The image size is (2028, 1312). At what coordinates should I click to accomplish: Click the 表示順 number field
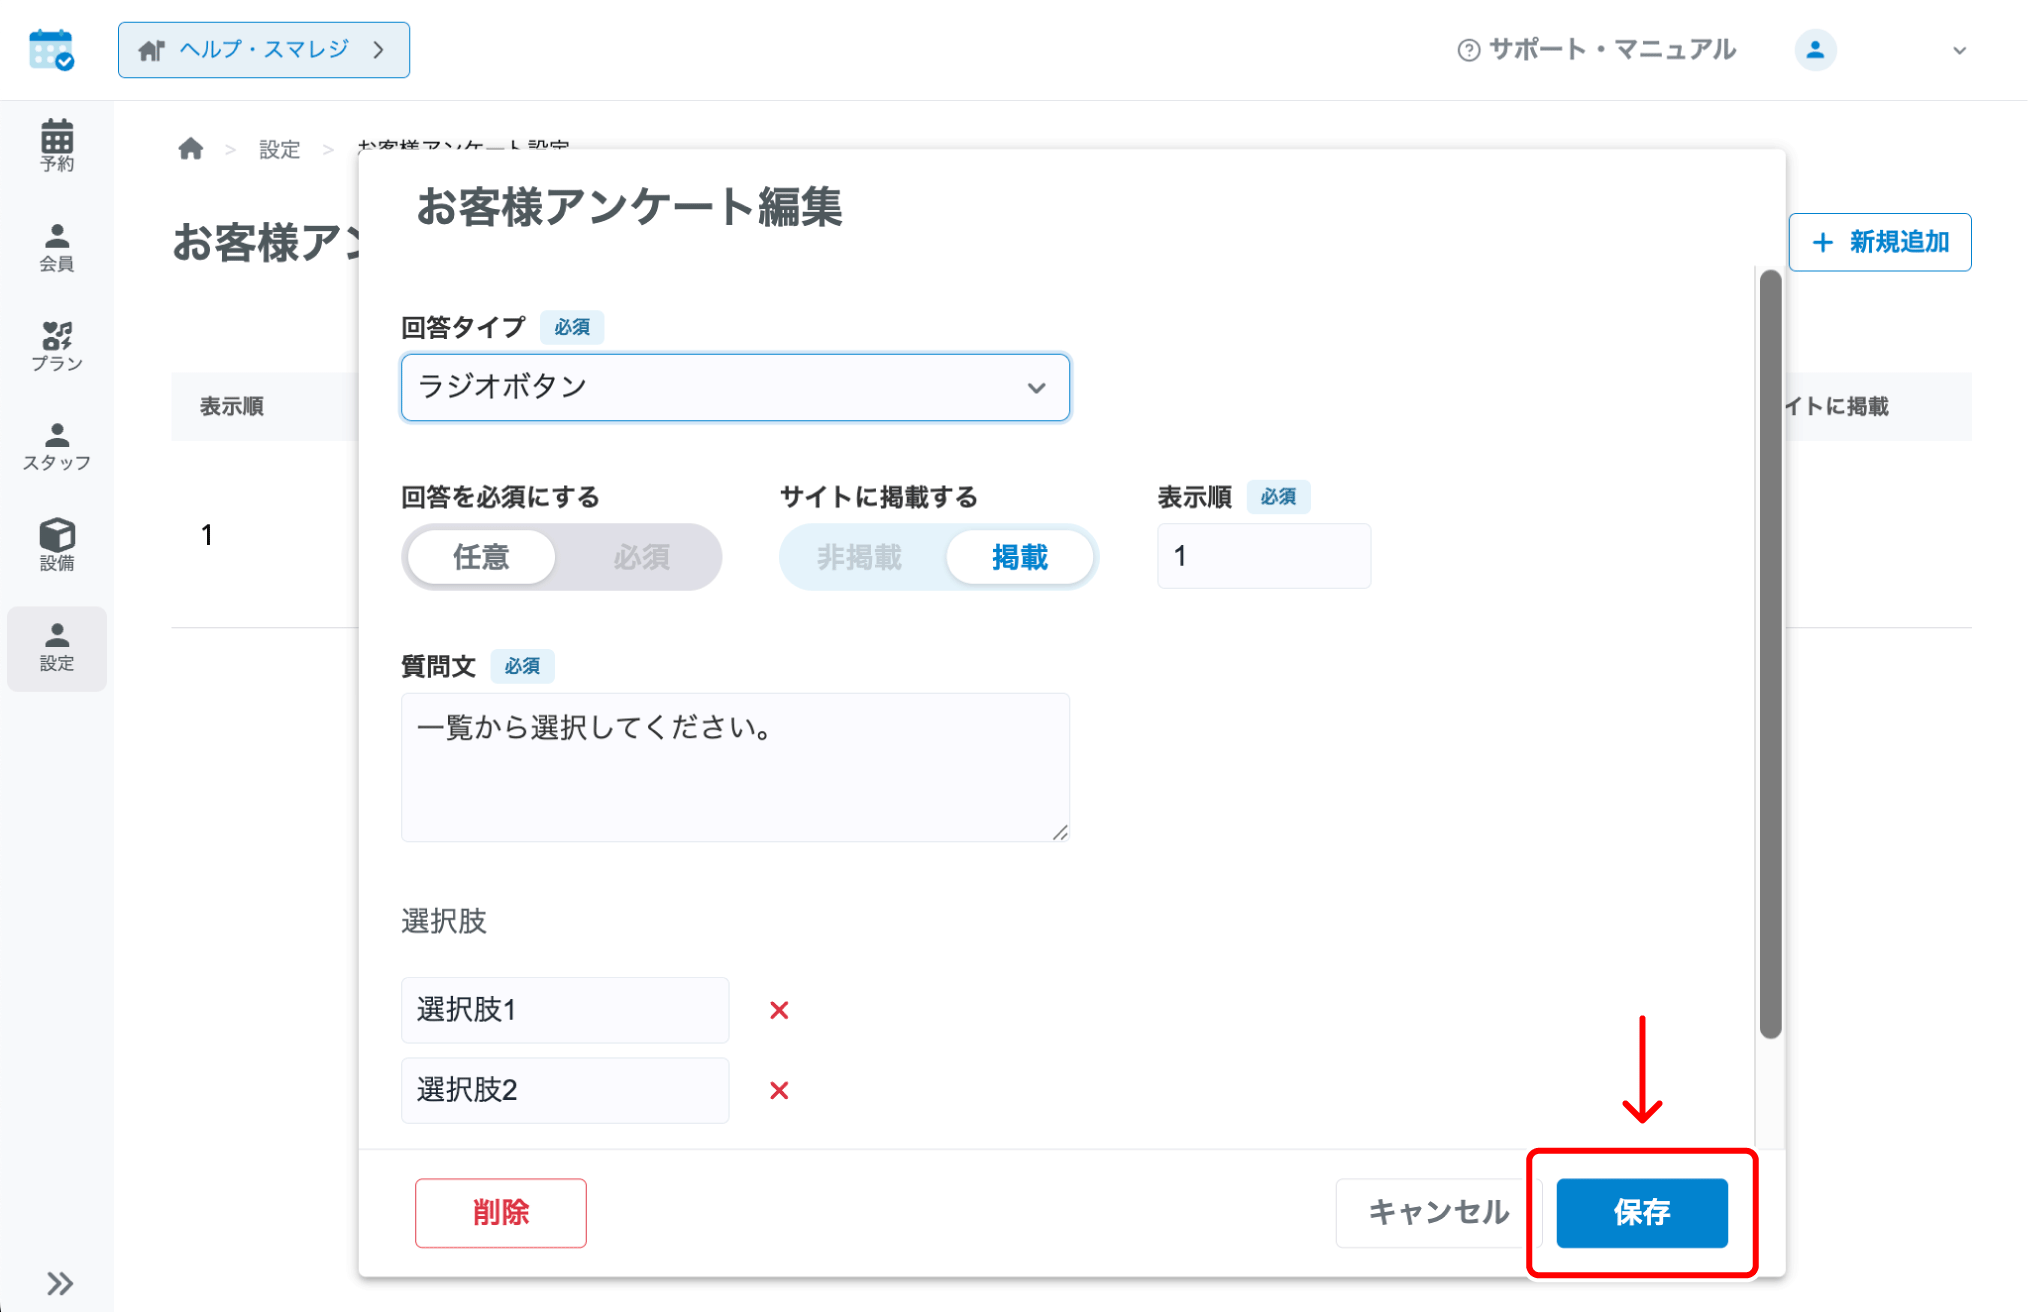pos(1263,556)
